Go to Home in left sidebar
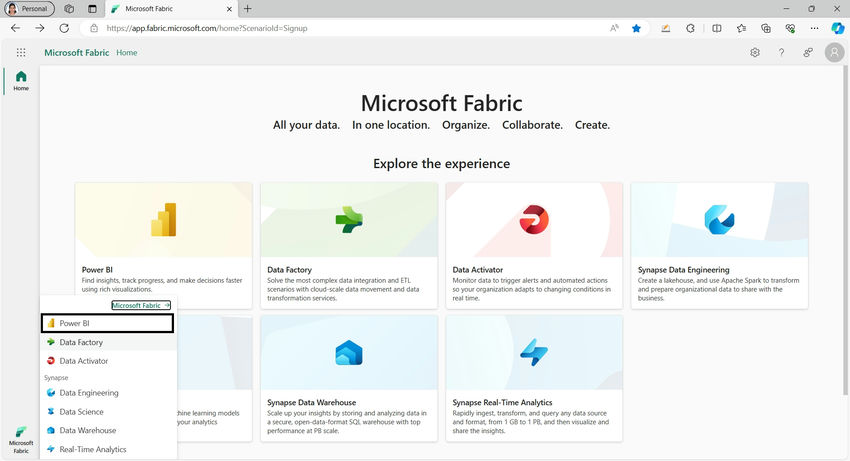850x461 pixels. 21,81
